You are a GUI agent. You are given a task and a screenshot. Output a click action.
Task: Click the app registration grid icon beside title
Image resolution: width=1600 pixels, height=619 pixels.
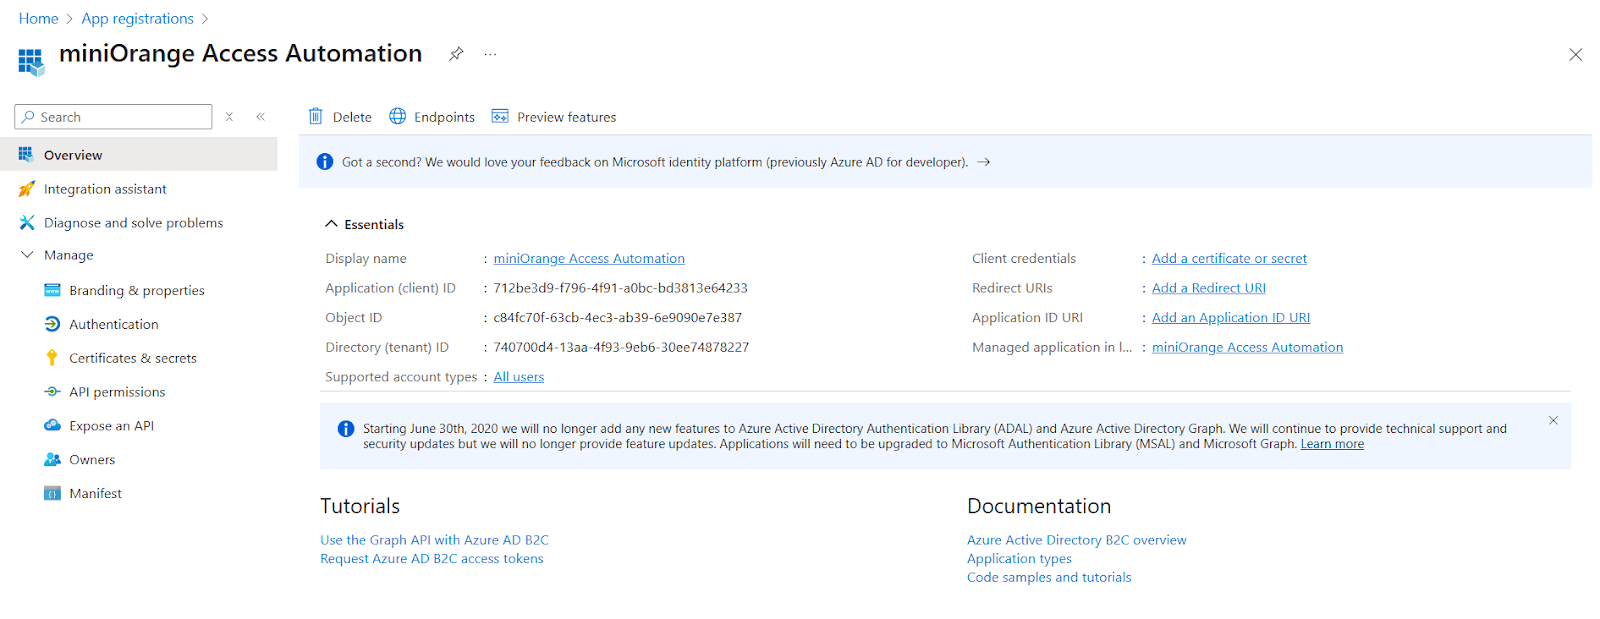(x=31, y=62)
